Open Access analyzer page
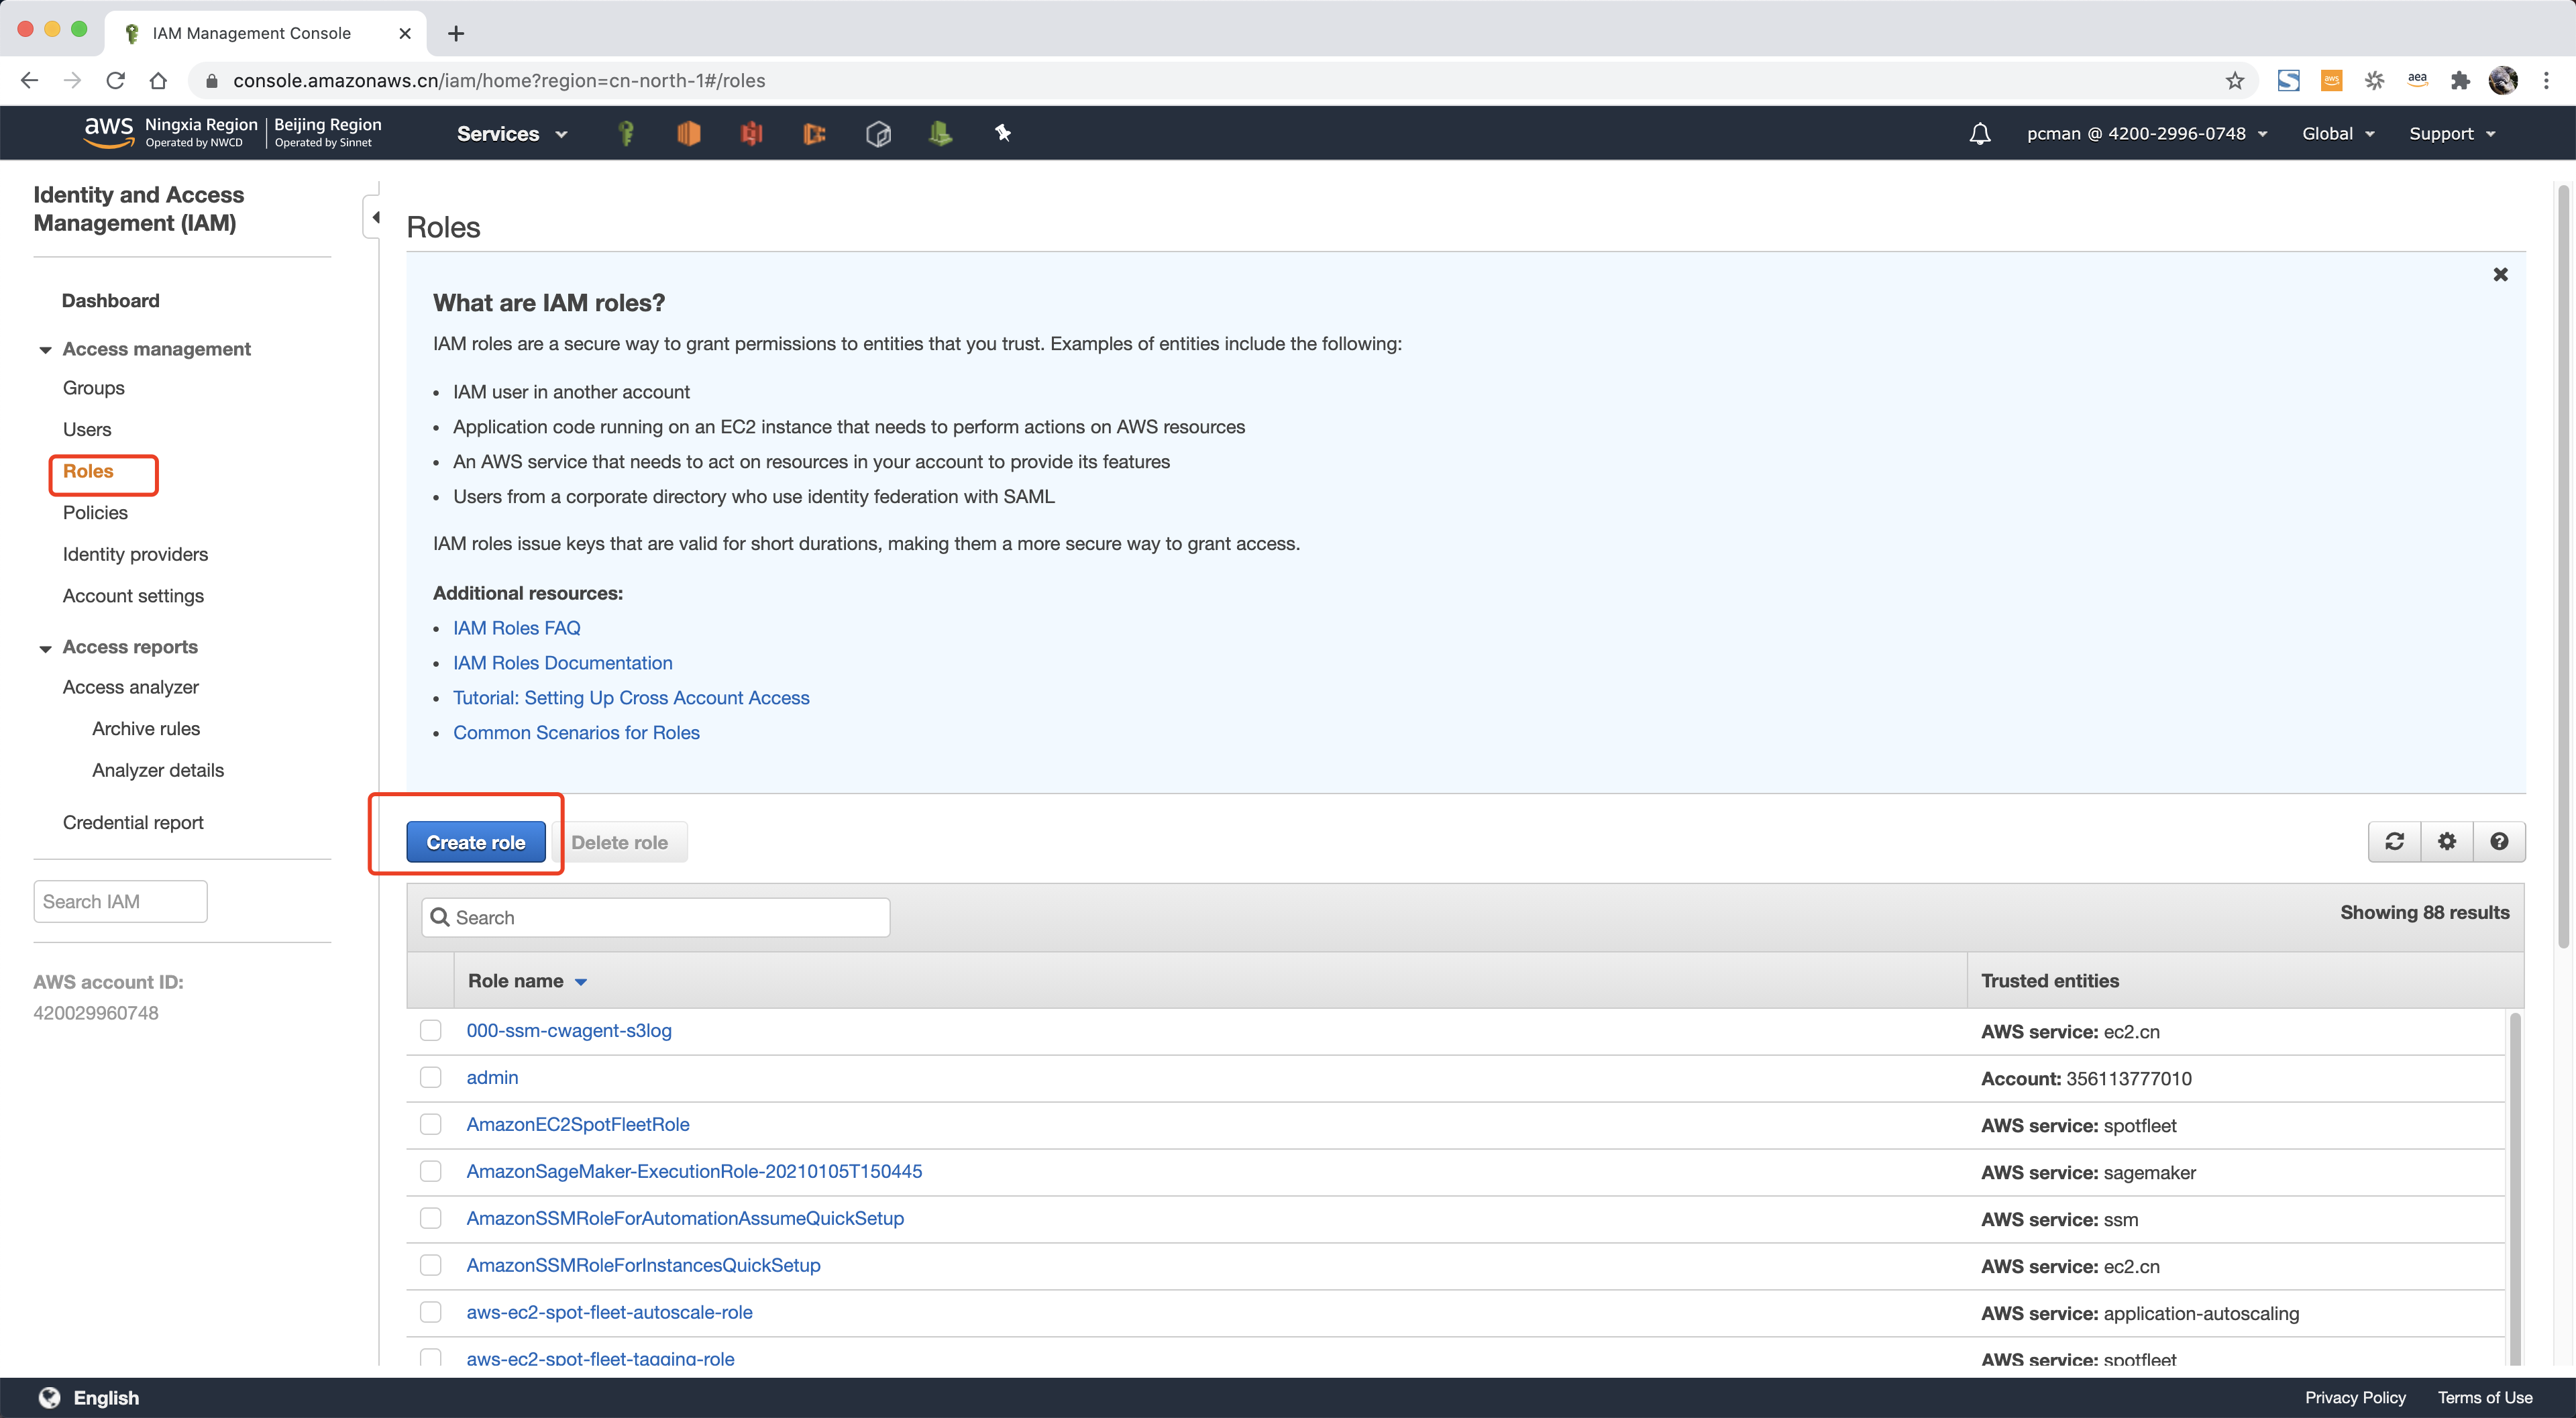 click(130, 687)
